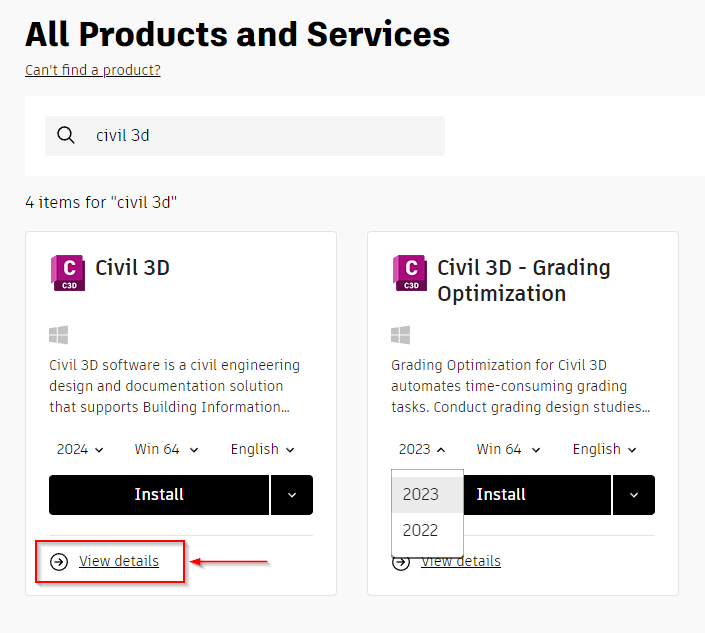Image resolution: width=705 pixels, height=633 pixels.
Task: Open the "Can't find a product?" link
Action: 93,70
